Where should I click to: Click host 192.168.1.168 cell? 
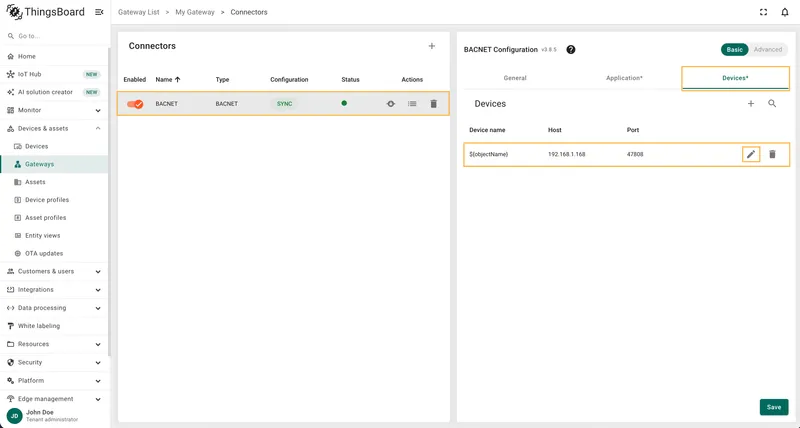(x=567, y=154)
